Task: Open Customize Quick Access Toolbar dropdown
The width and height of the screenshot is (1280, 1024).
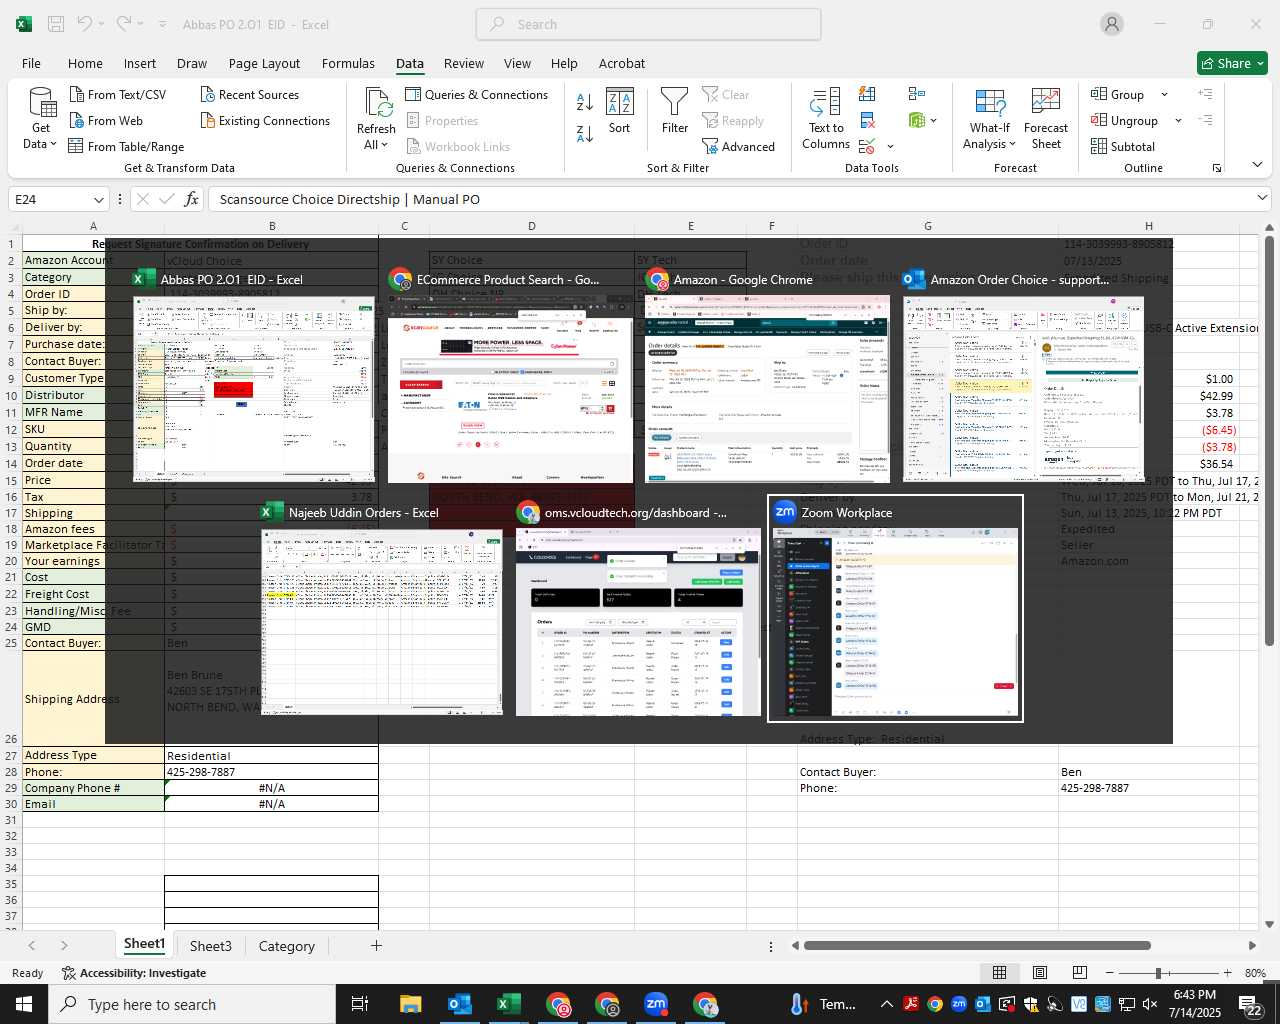Action: point(162,24)
